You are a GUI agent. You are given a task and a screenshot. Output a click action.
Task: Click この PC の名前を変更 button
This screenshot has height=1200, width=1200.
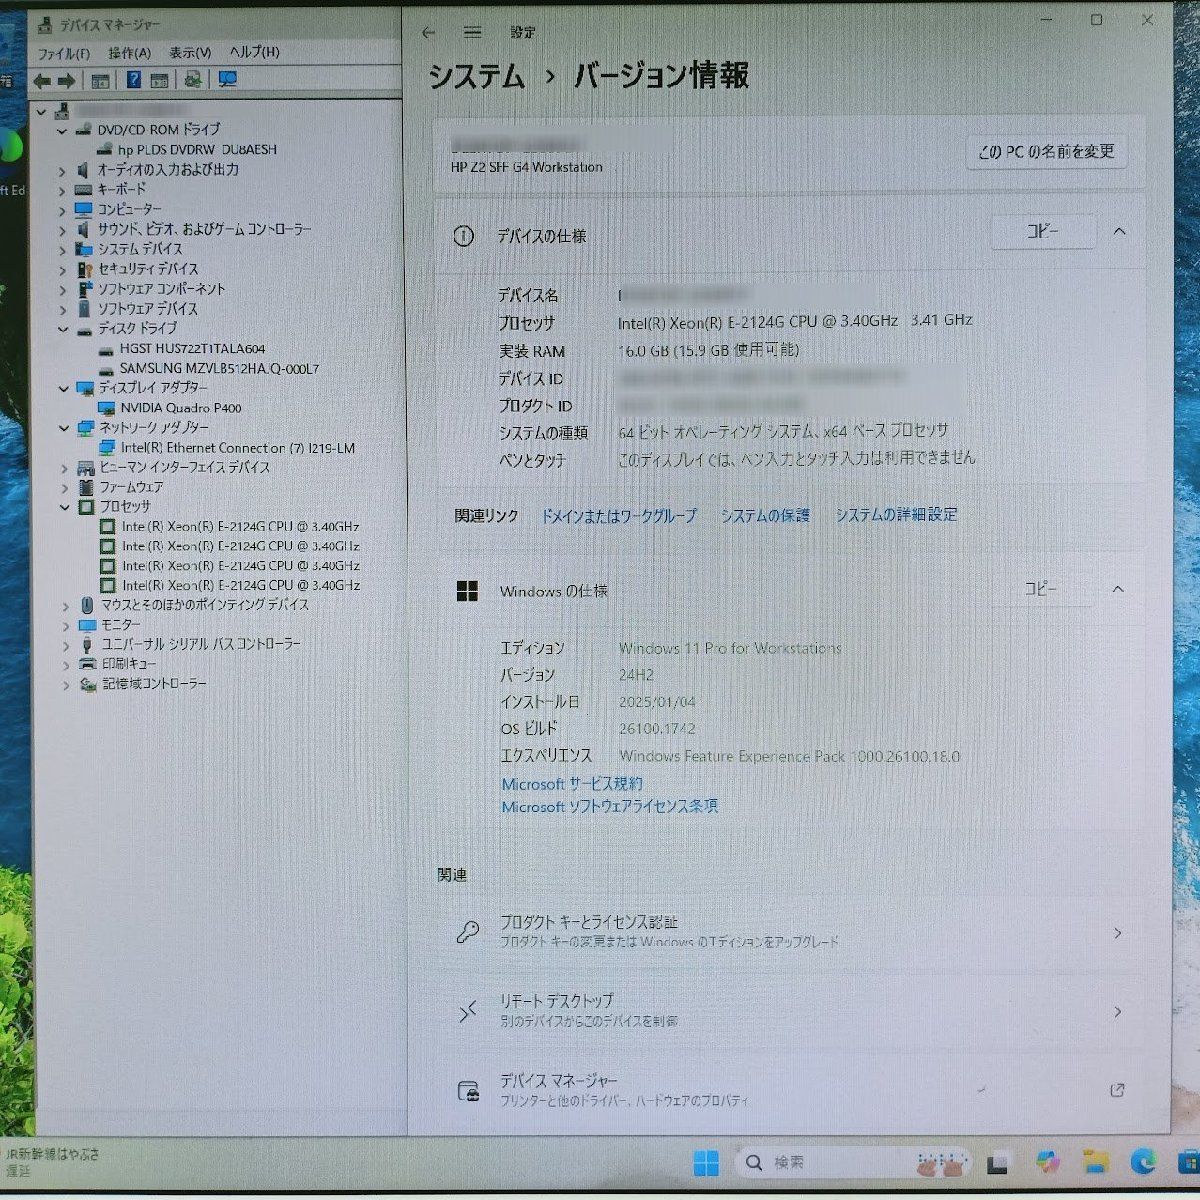1046,152
